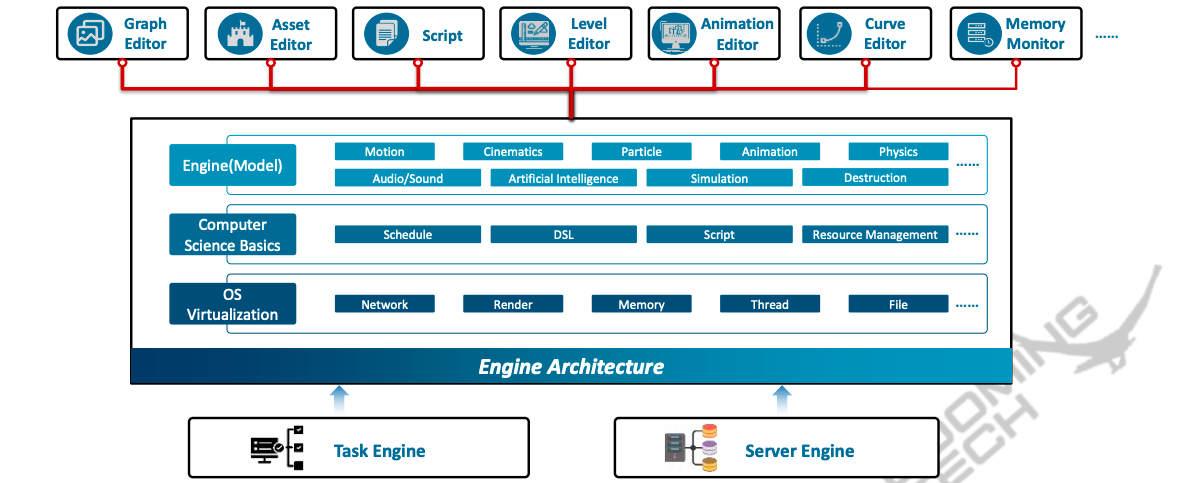Select the Memory Monitor label
The height and width of the screenshot is (483, 1202).
click(x=1035, y=34)
